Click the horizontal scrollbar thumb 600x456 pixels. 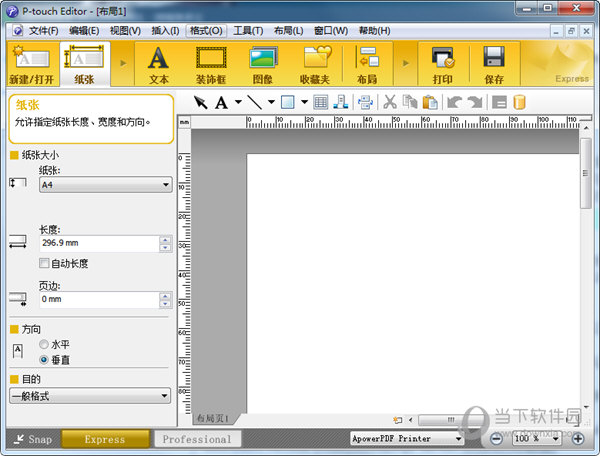[x=452, y=420]
